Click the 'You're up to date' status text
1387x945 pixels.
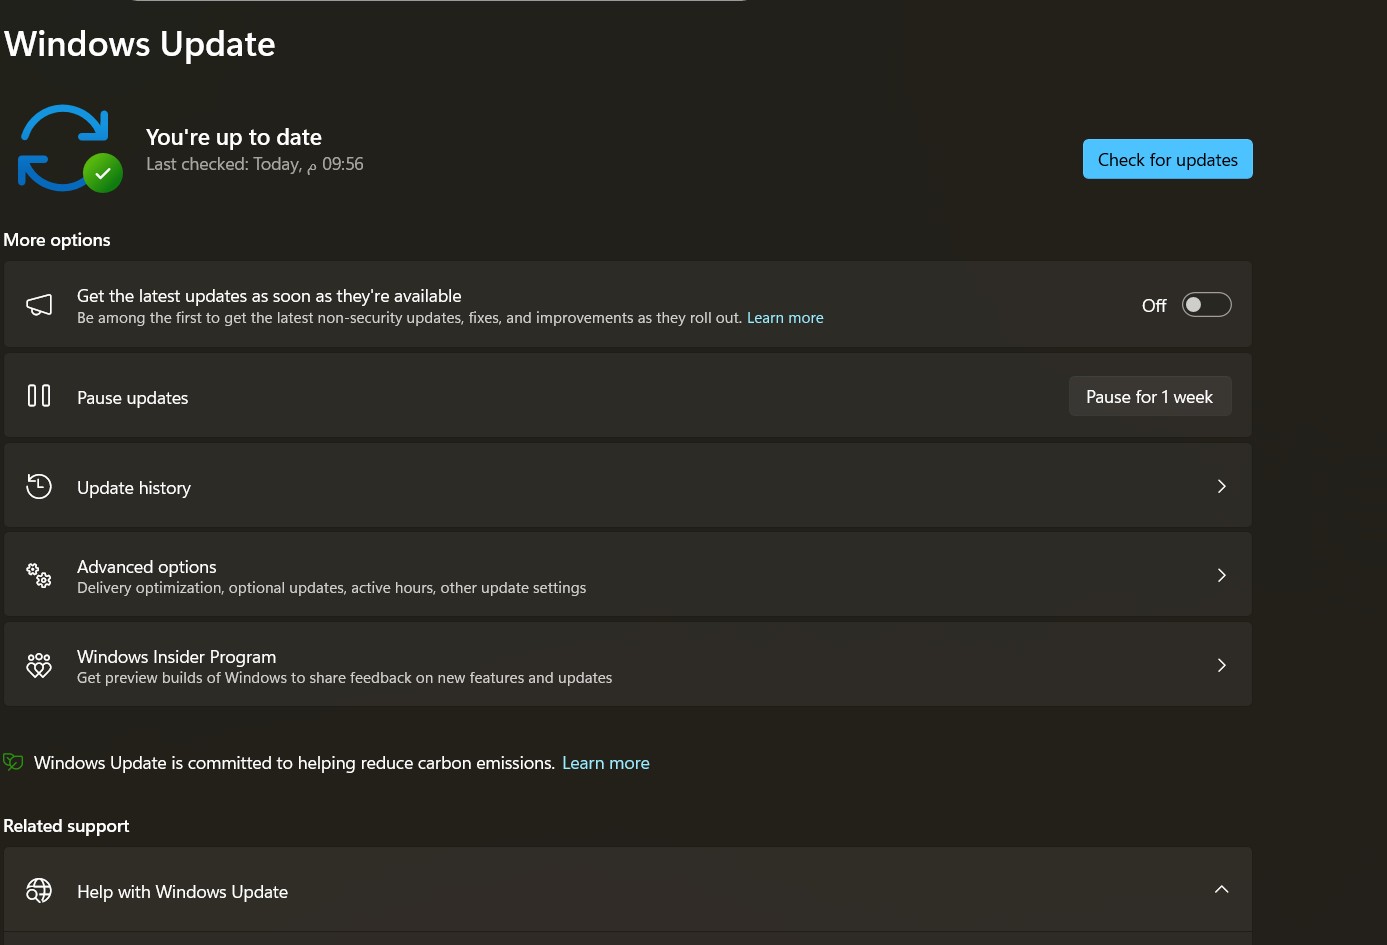click(x=234, y=137)
